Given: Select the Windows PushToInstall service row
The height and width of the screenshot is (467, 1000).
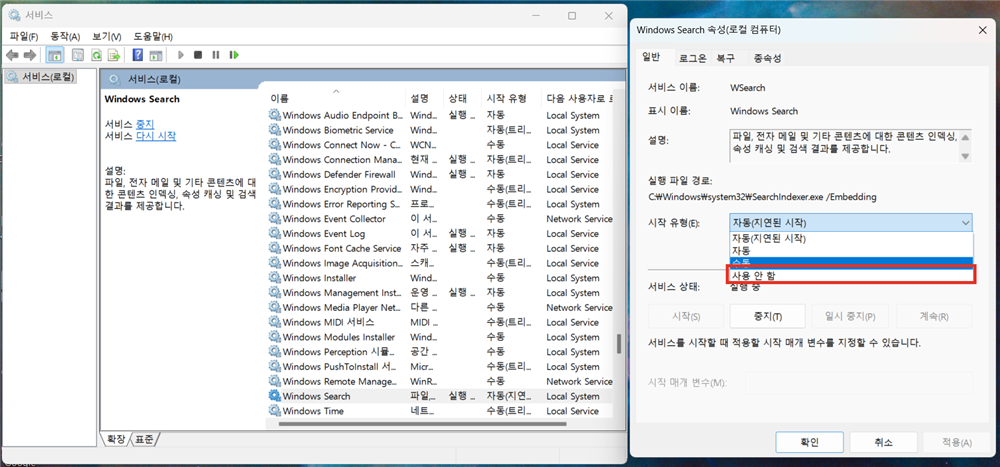Looking at the screenshot, I should point(440,367).
